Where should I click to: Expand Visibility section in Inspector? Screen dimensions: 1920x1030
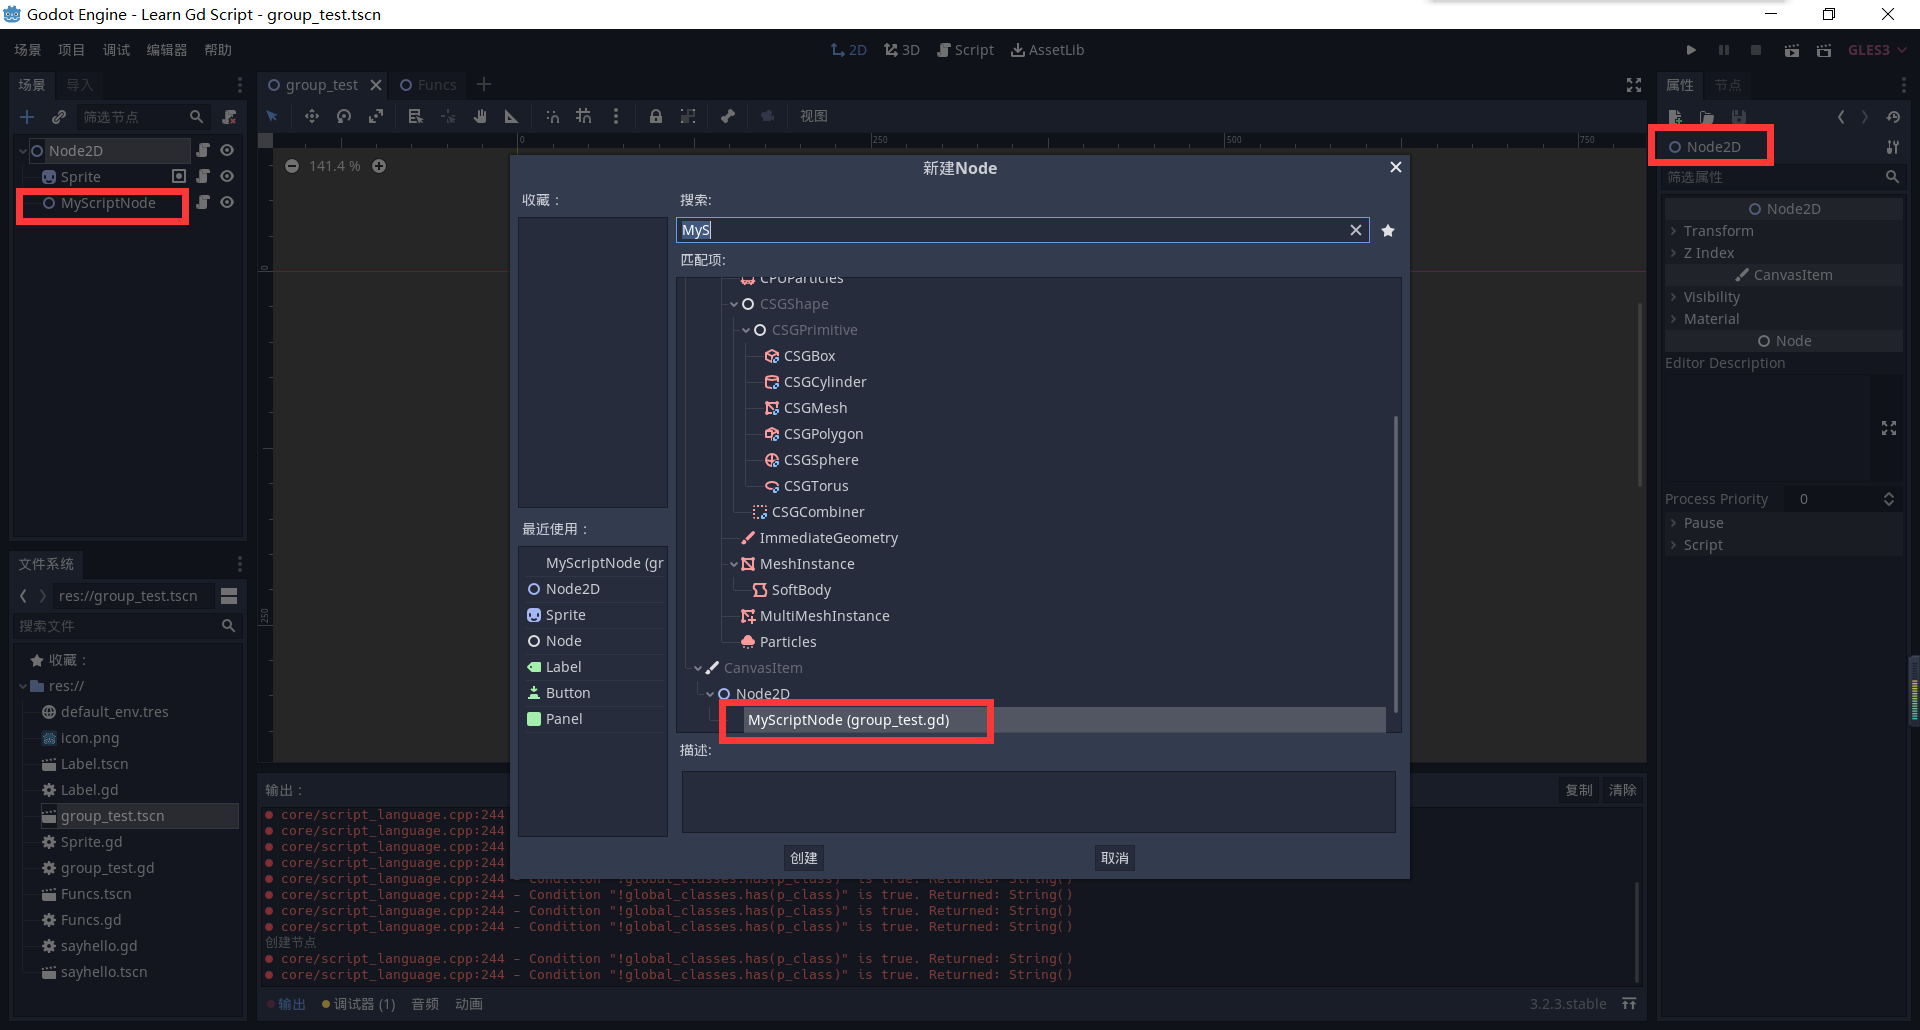1783,297
